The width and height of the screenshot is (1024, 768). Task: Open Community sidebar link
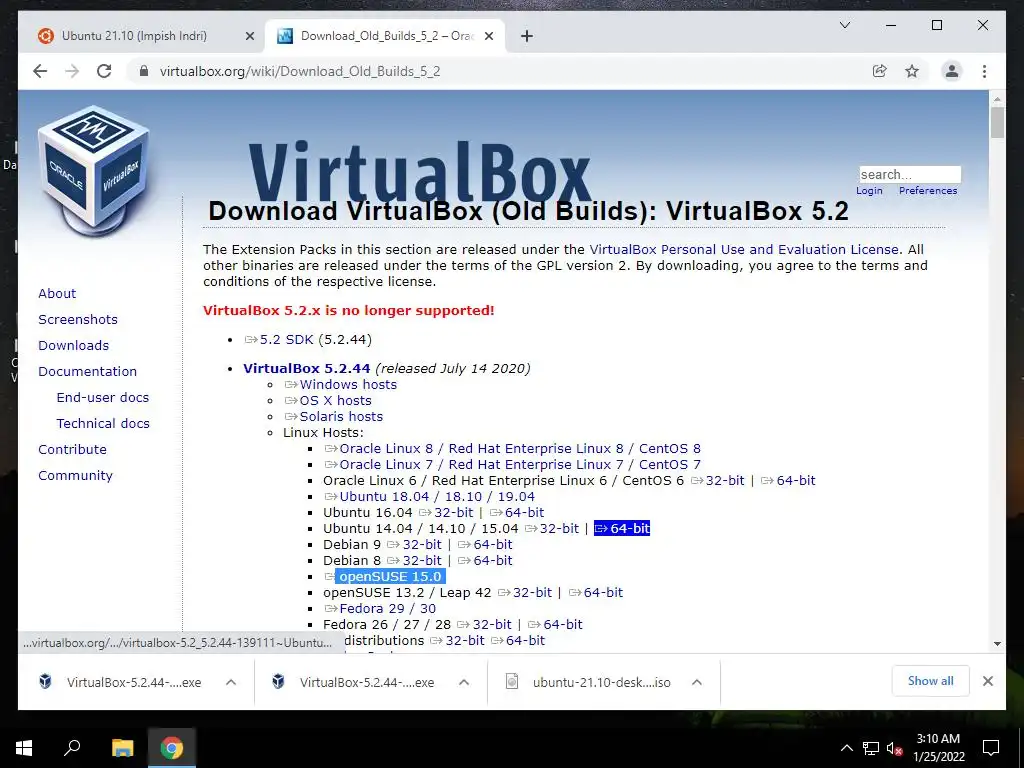click(75, 475)
